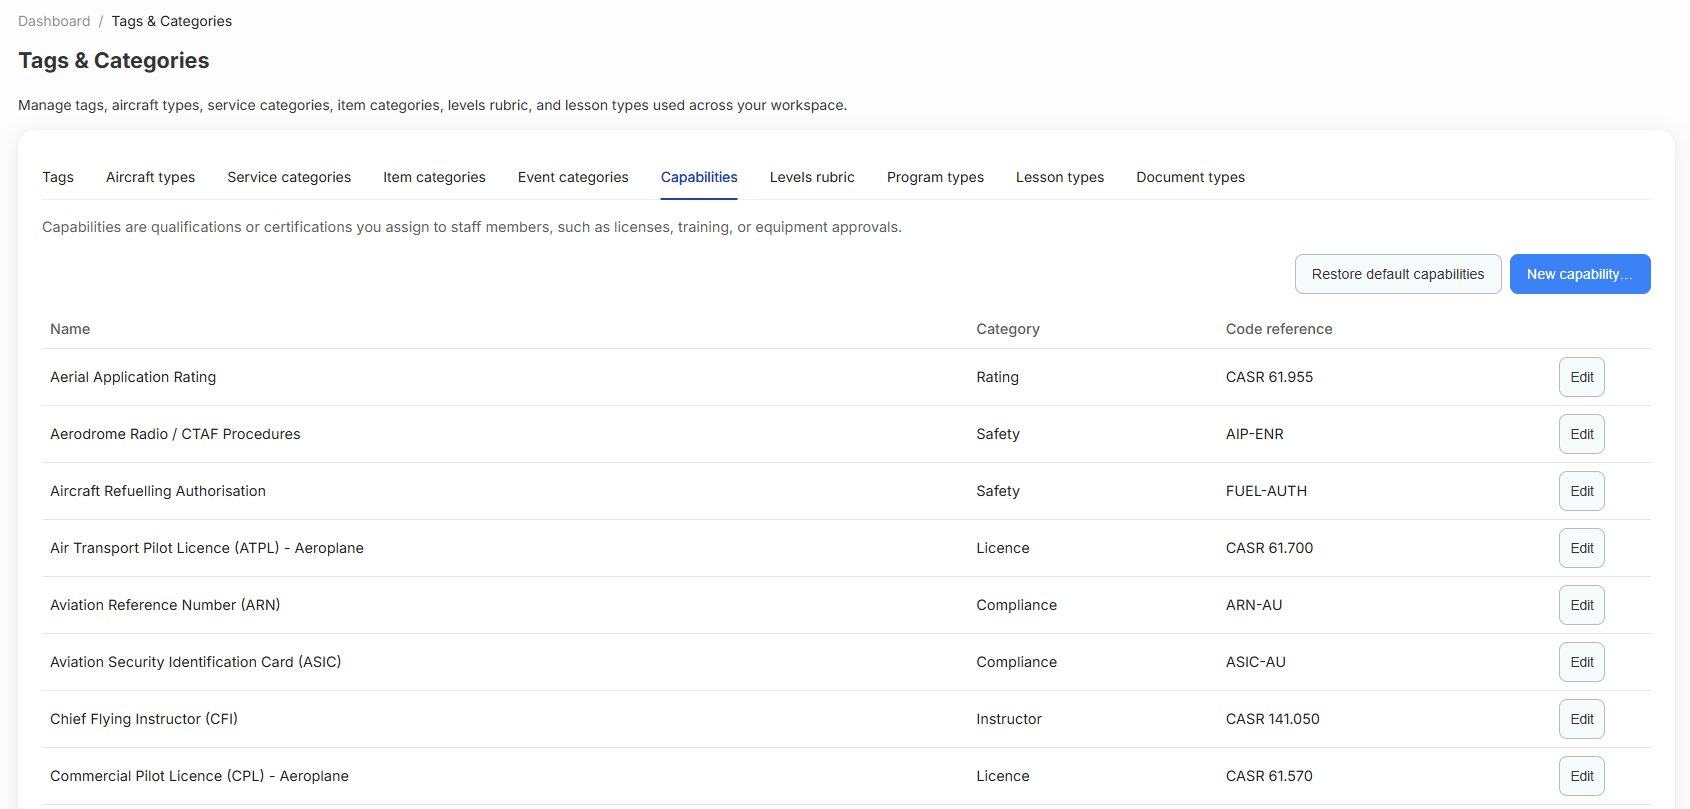Image resolution: width=1690 pixels, height=809 pixels.
Task: Edit Aircraft Refuelling Authorisation capability
Action: pos(1582,491)
